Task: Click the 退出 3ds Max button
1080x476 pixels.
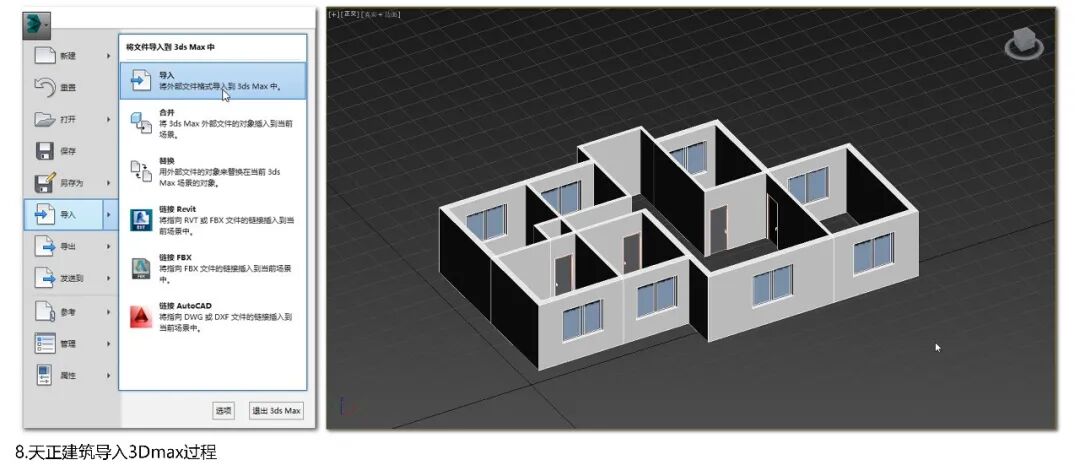Action: 276,410
